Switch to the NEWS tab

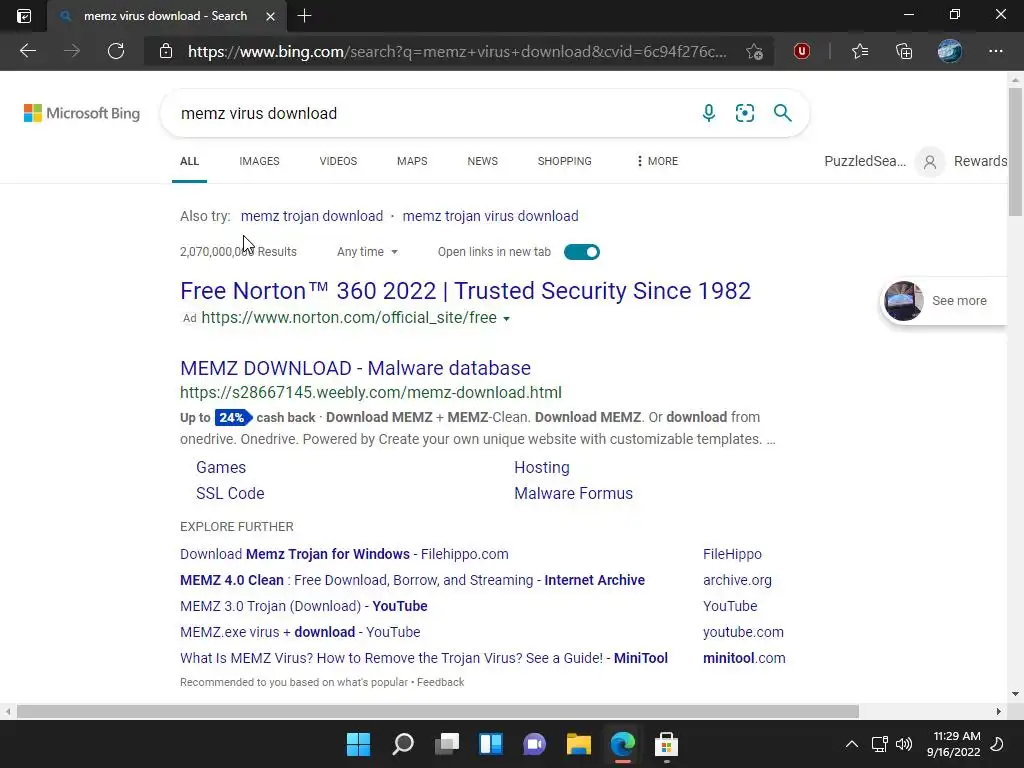(x=483, y=161)
